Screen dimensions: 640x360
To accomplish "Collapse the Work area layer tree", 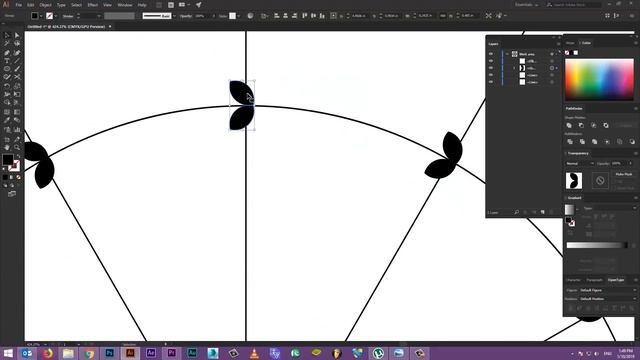I will 507,54.
